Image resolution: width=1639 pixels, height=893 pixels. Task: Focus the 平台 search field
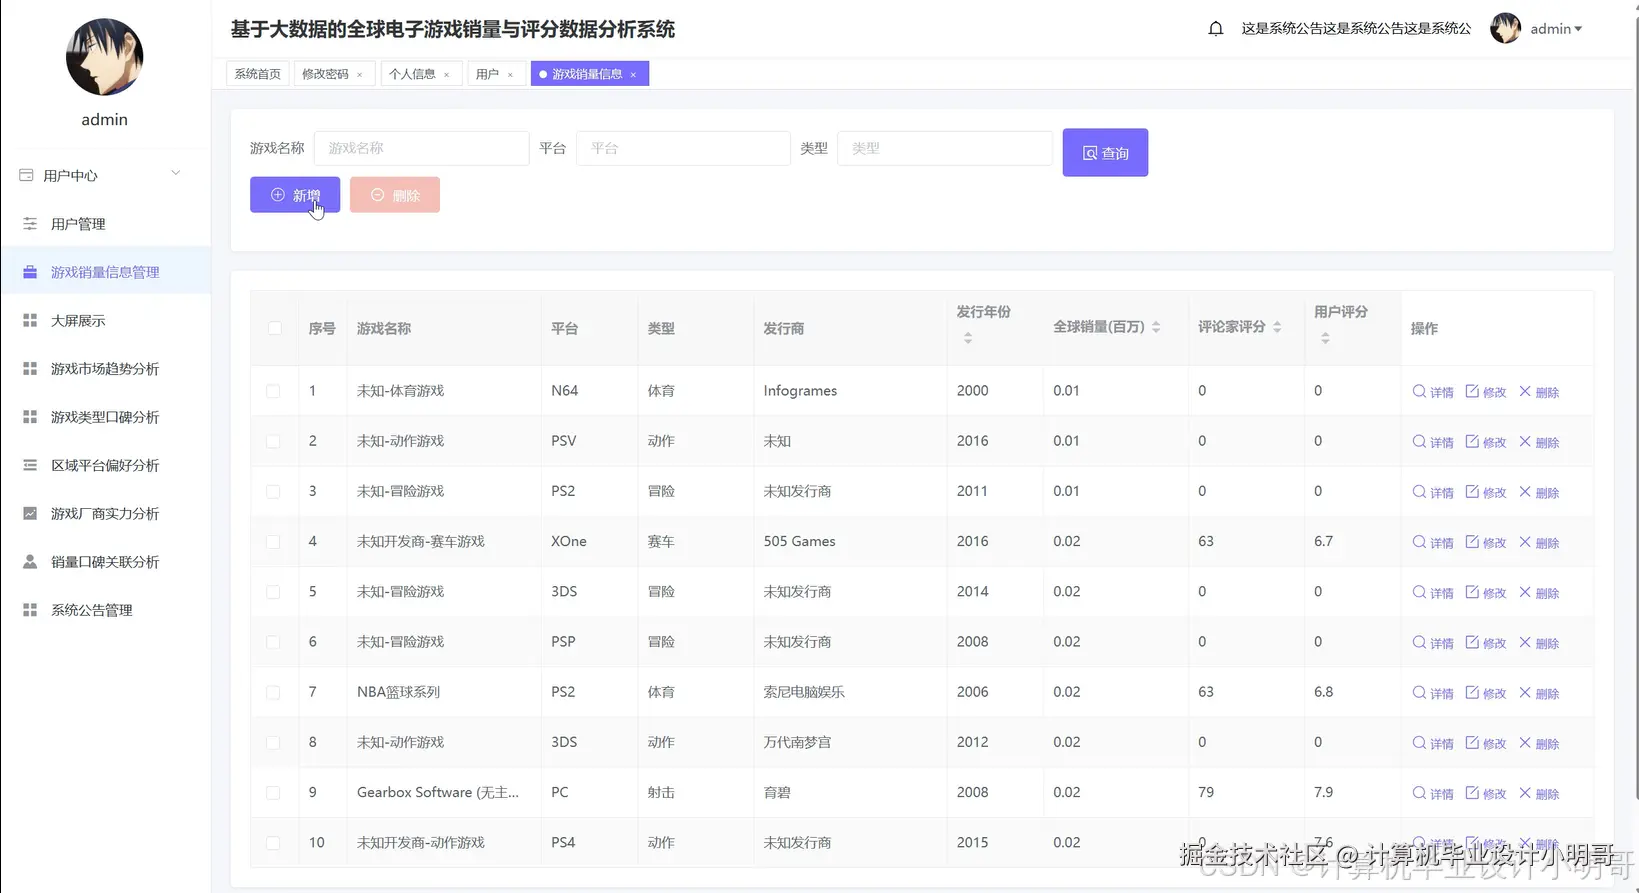coord(683,148)
